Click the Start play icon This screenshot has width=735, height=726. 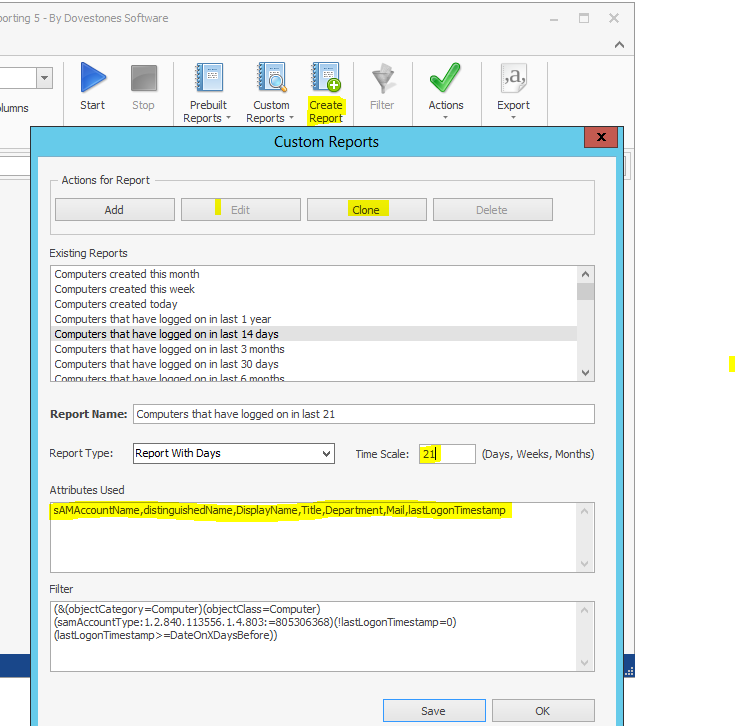(92, 78)
